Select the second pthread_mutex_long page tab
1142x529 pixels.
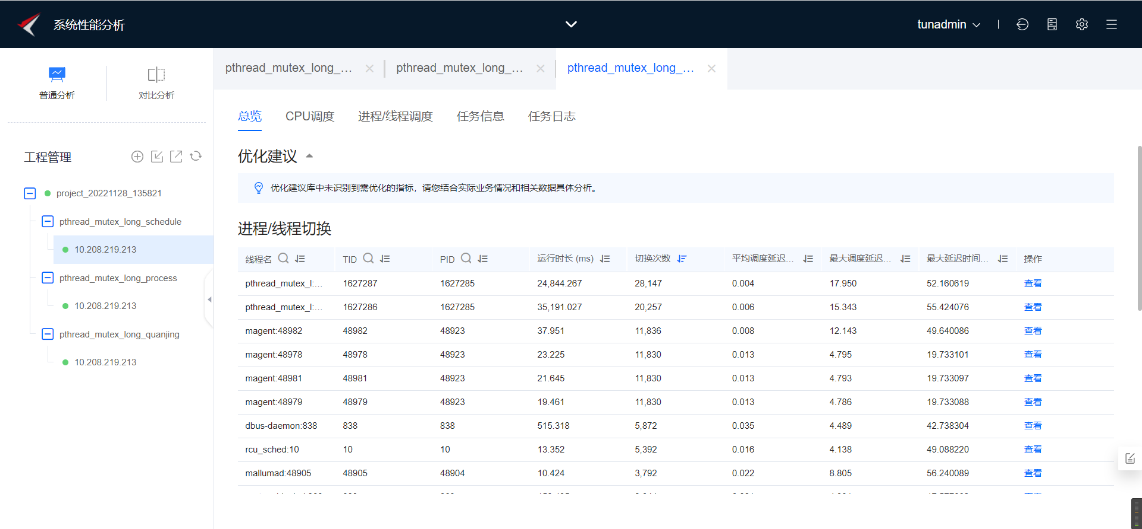pos(460,68)
